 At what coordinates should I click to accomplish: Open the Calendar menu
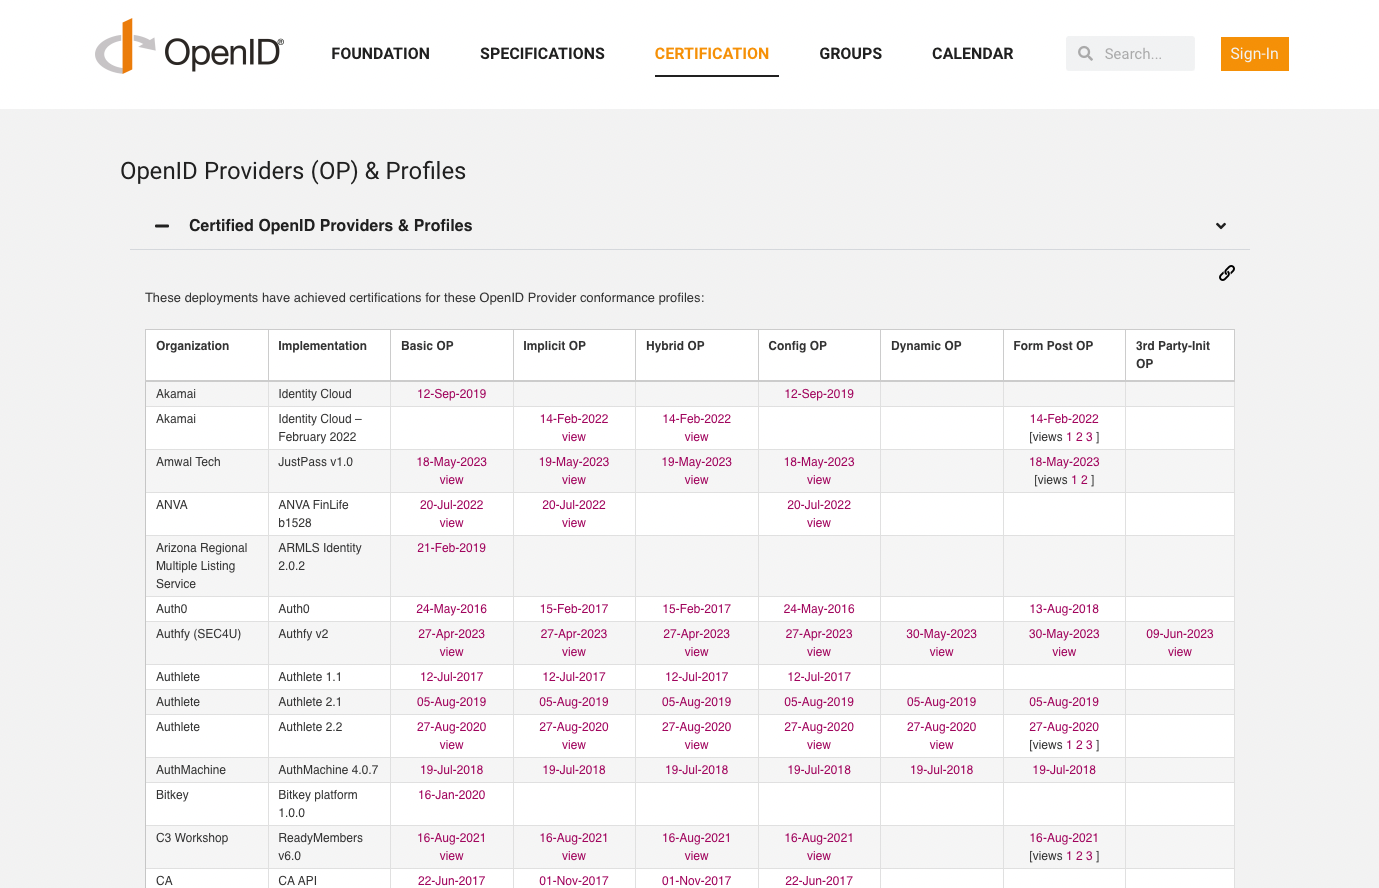[972, 54]
